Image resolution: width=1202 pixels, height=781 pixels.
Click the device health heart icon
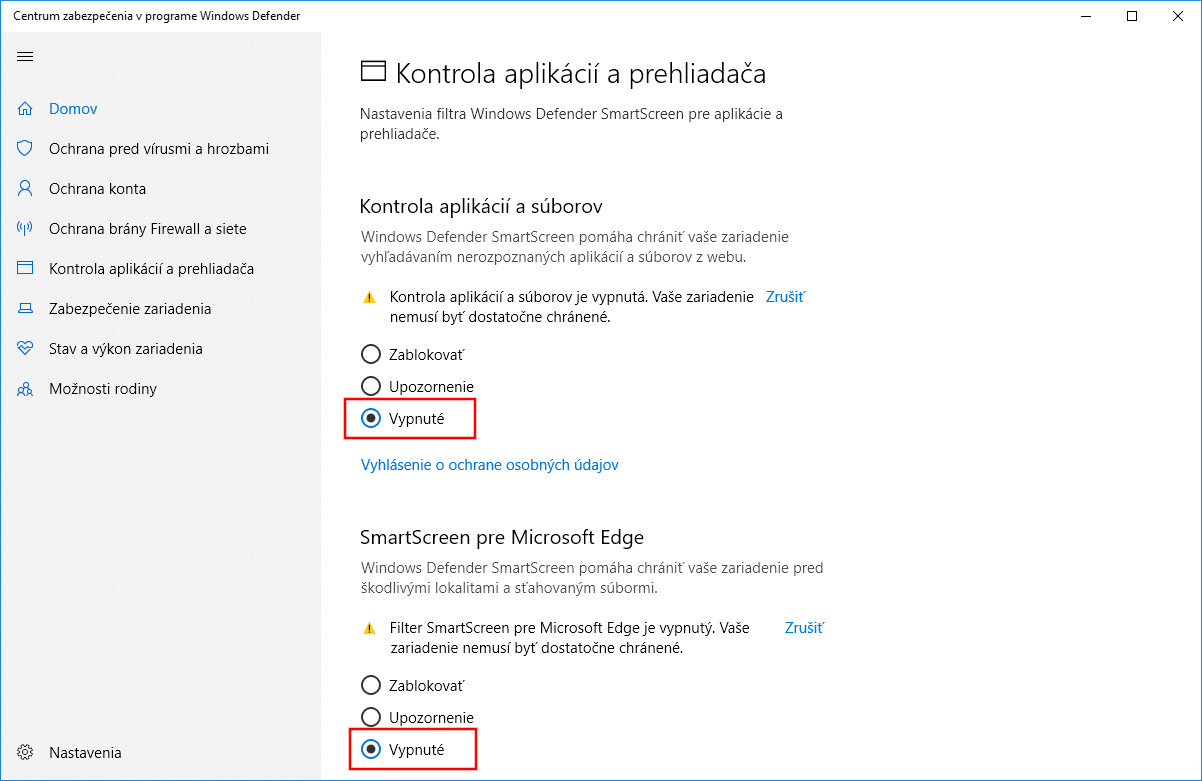point(25,349)
